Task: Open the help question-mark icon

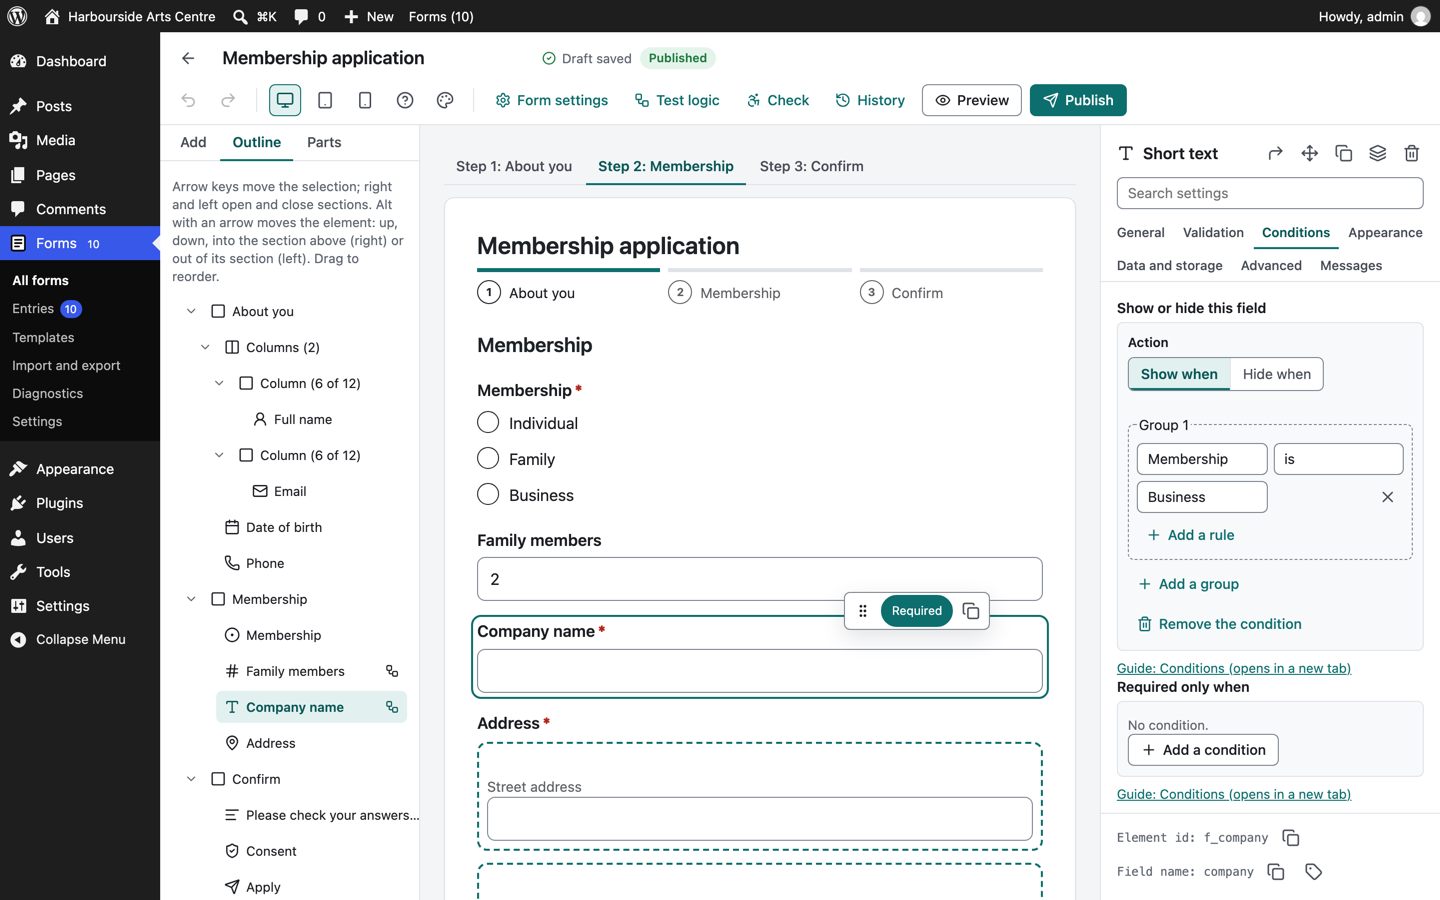Action: 405,100
